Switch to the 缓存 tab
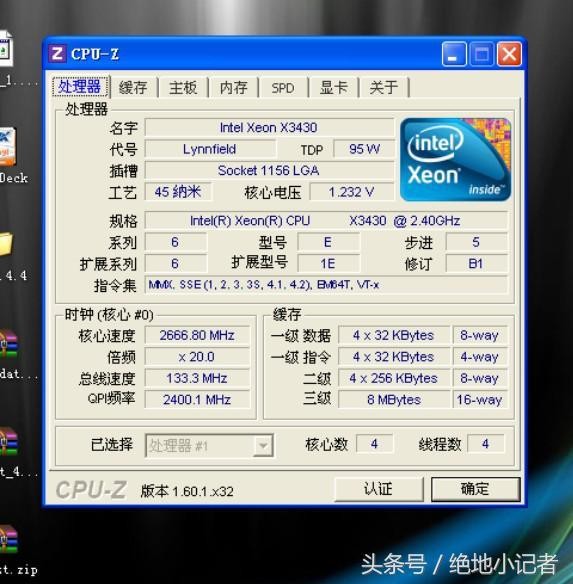This screenshot has height=584, width=573. (133, 88)
